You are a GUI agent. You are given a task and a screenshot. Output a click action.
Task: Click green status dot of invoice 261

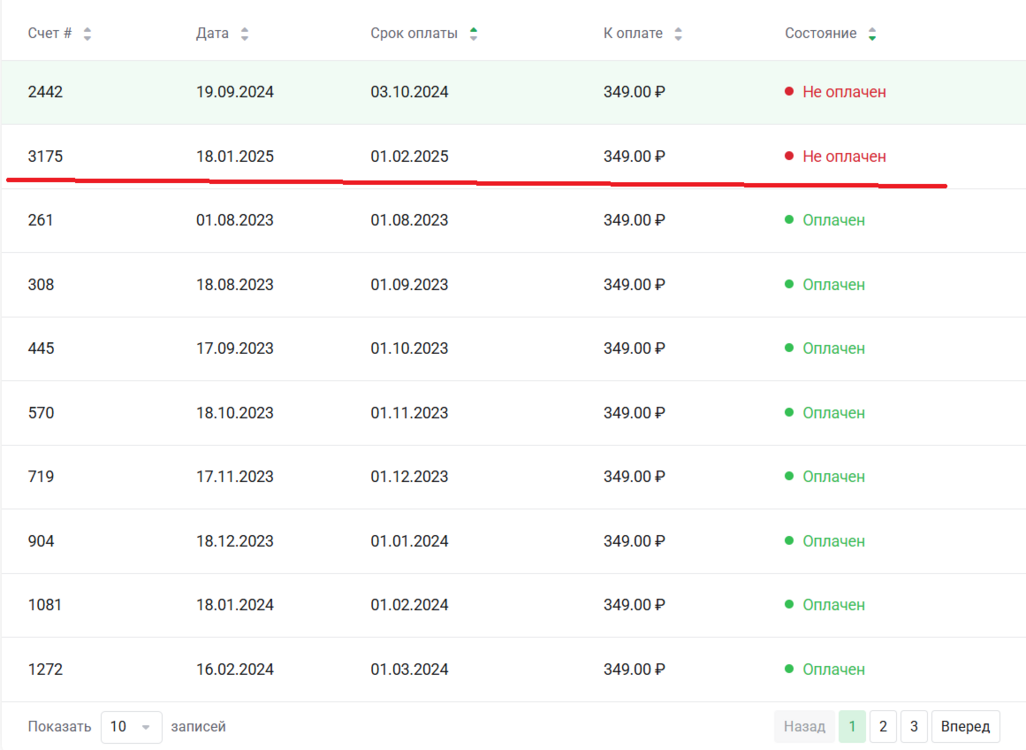(x=789, y=220)
